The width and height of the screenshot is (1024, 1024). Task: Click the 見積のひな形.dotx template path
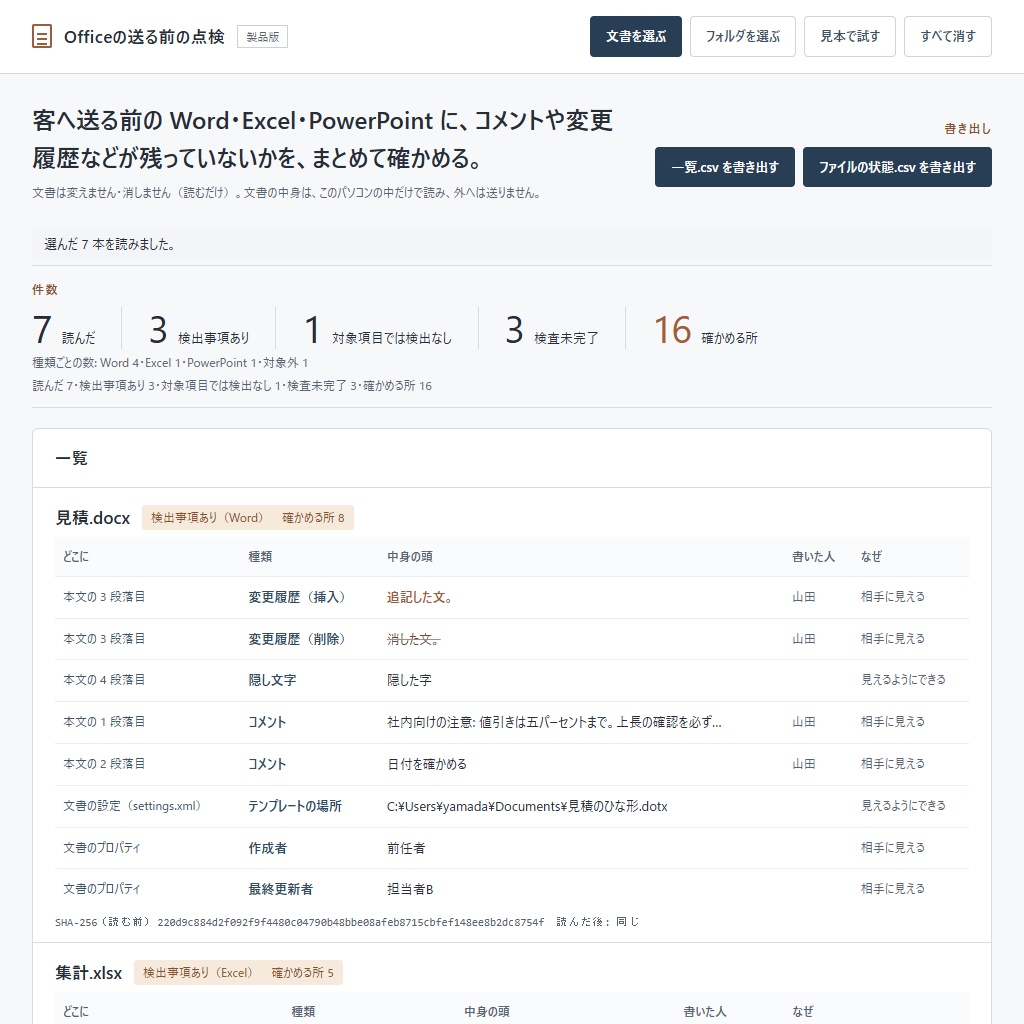(x=527, y=807)
